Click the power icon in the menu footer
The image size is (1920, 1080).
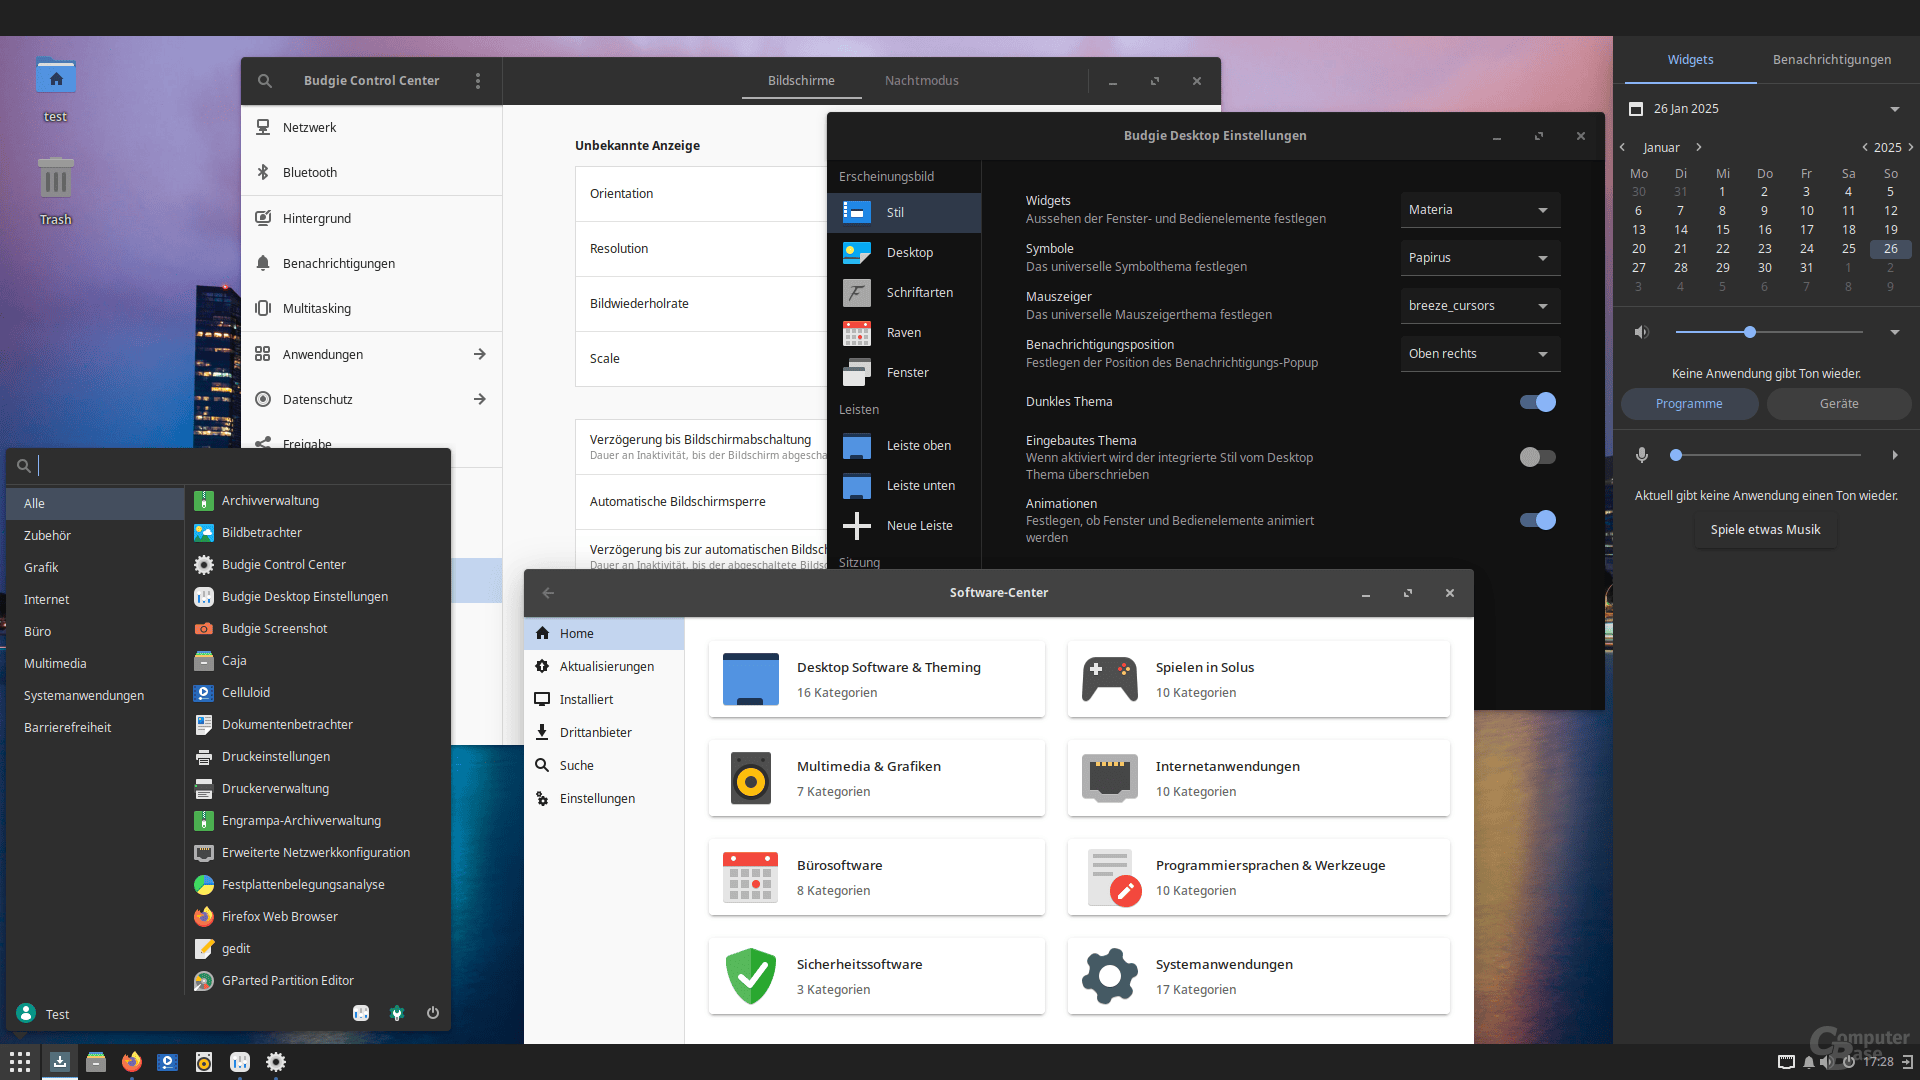(x=433, y=1013)
